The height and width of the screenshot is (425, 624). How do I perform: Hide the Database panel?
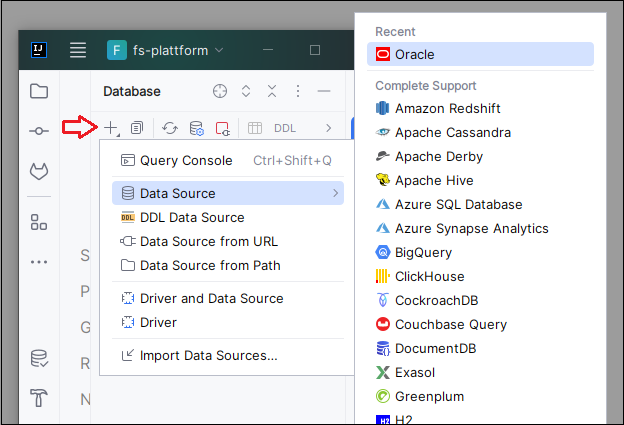pyautogui.click(x=324, y=91)
